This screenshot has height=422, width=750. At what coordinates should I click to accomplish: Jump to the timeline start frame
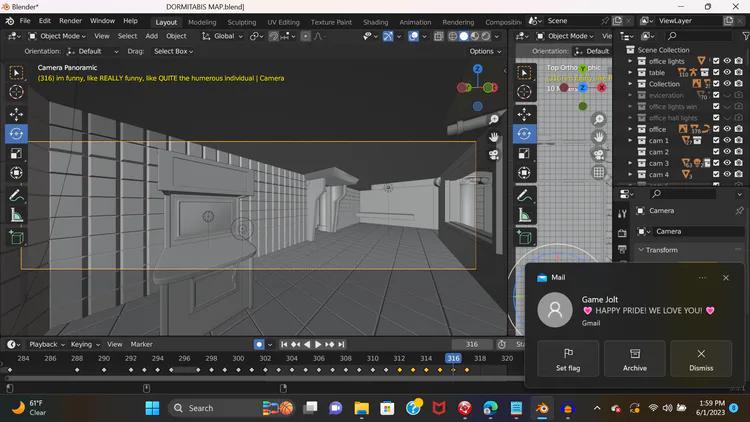(x=284, y=344)
